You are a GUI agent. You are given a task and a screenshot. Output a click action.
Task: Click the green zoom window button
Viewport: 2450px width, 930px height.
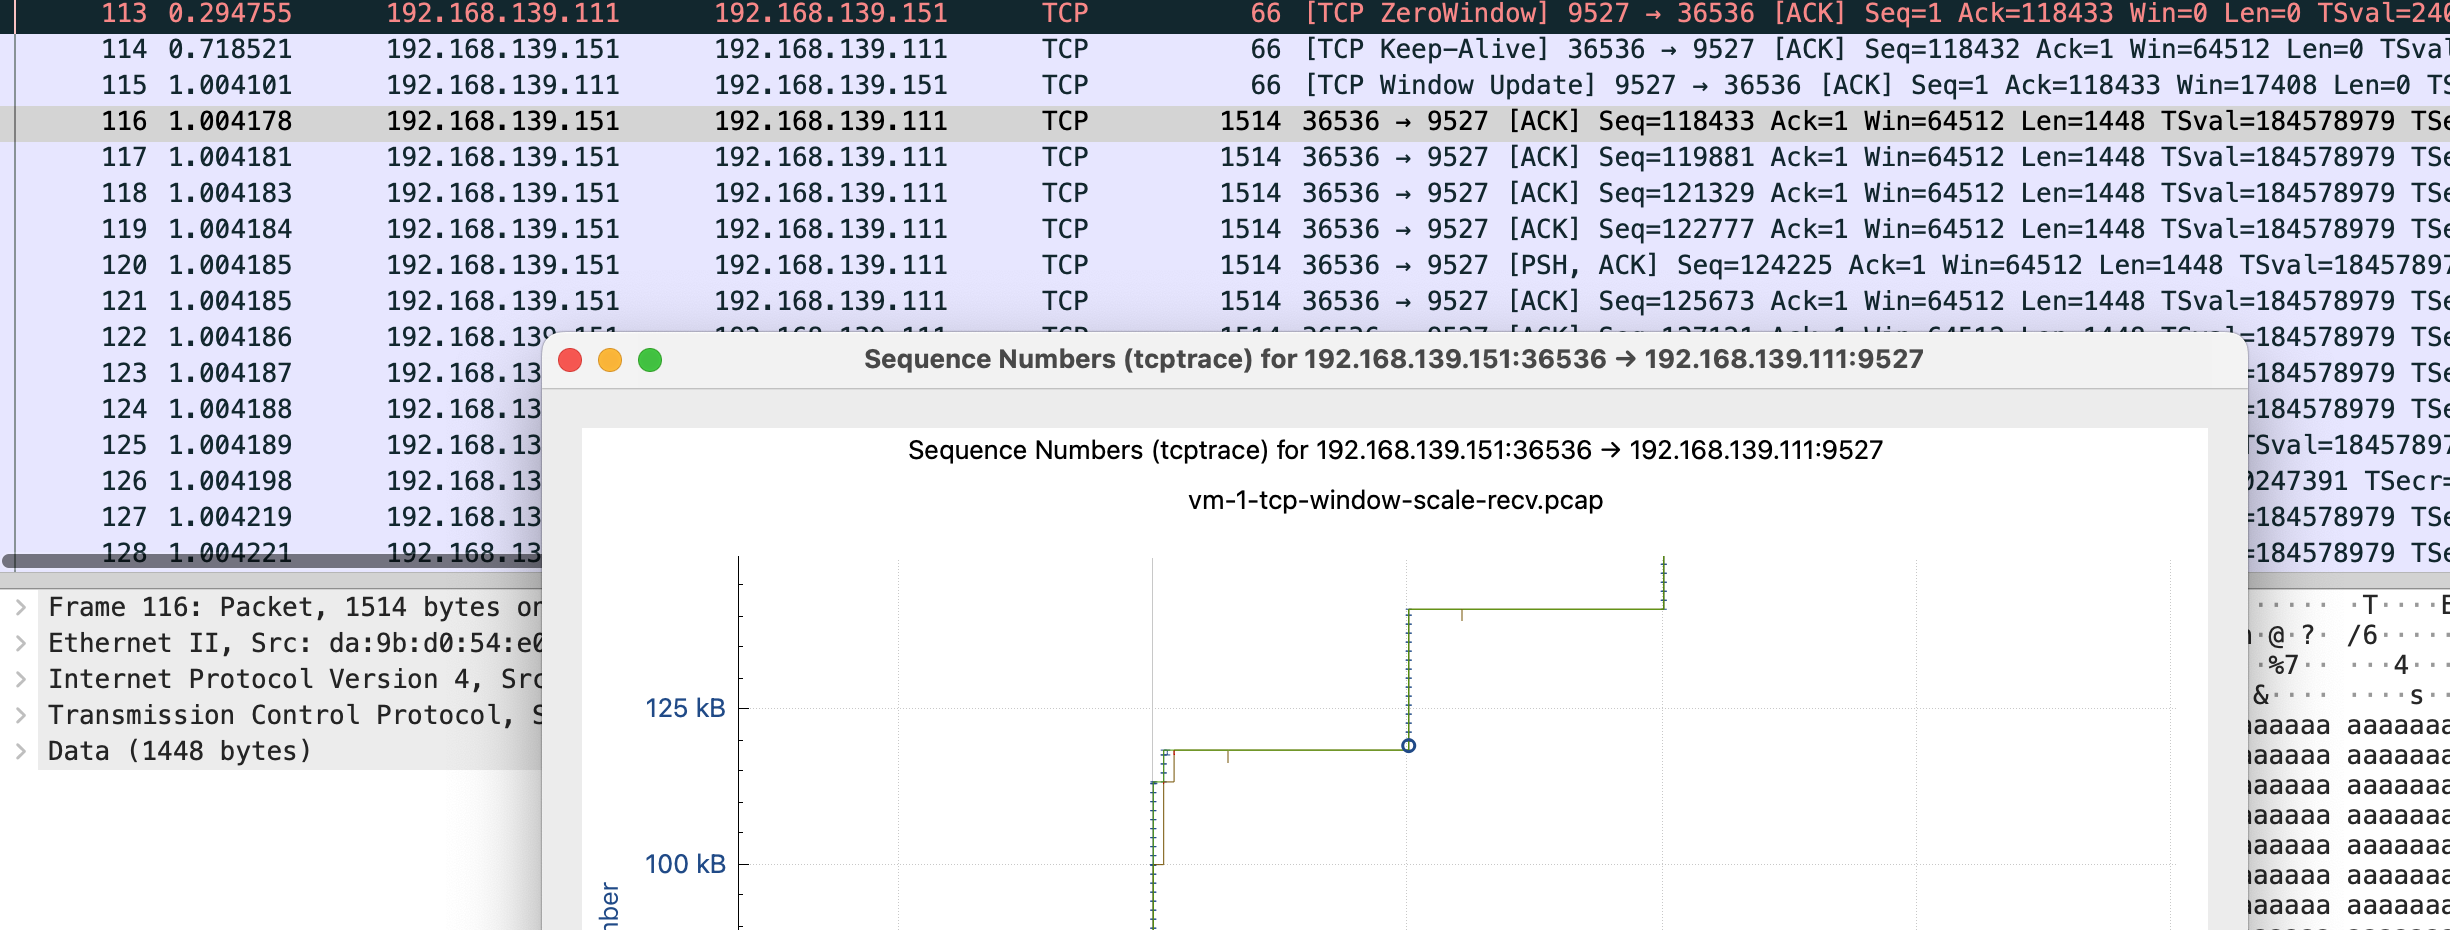point(650,360)
